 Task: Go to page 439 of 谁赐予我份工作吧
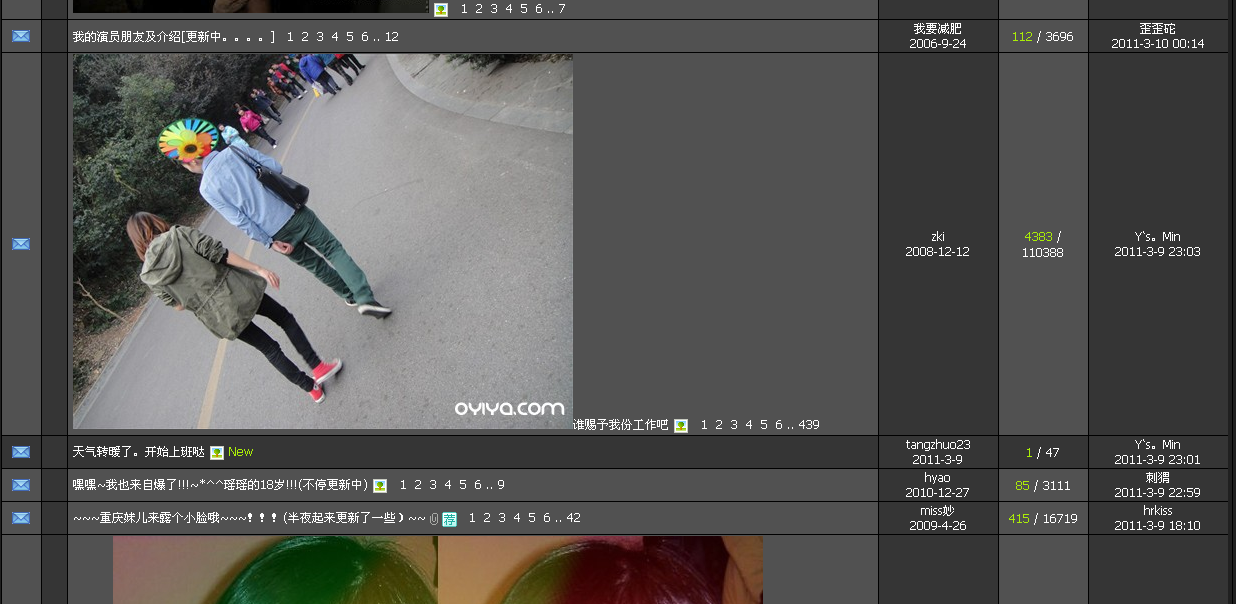(809, 425)
